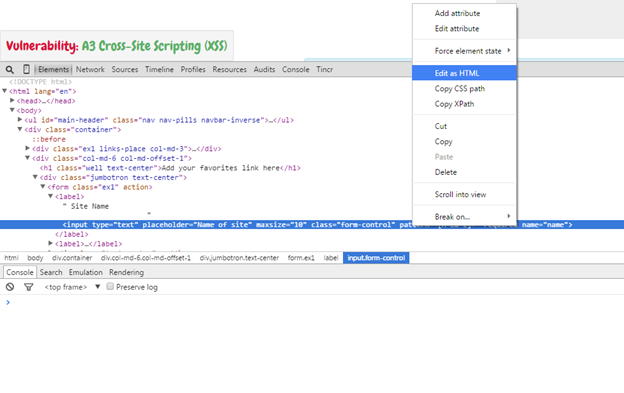Click the div.col-md-6.col-md-offset-1 breadcrumb

146,258
